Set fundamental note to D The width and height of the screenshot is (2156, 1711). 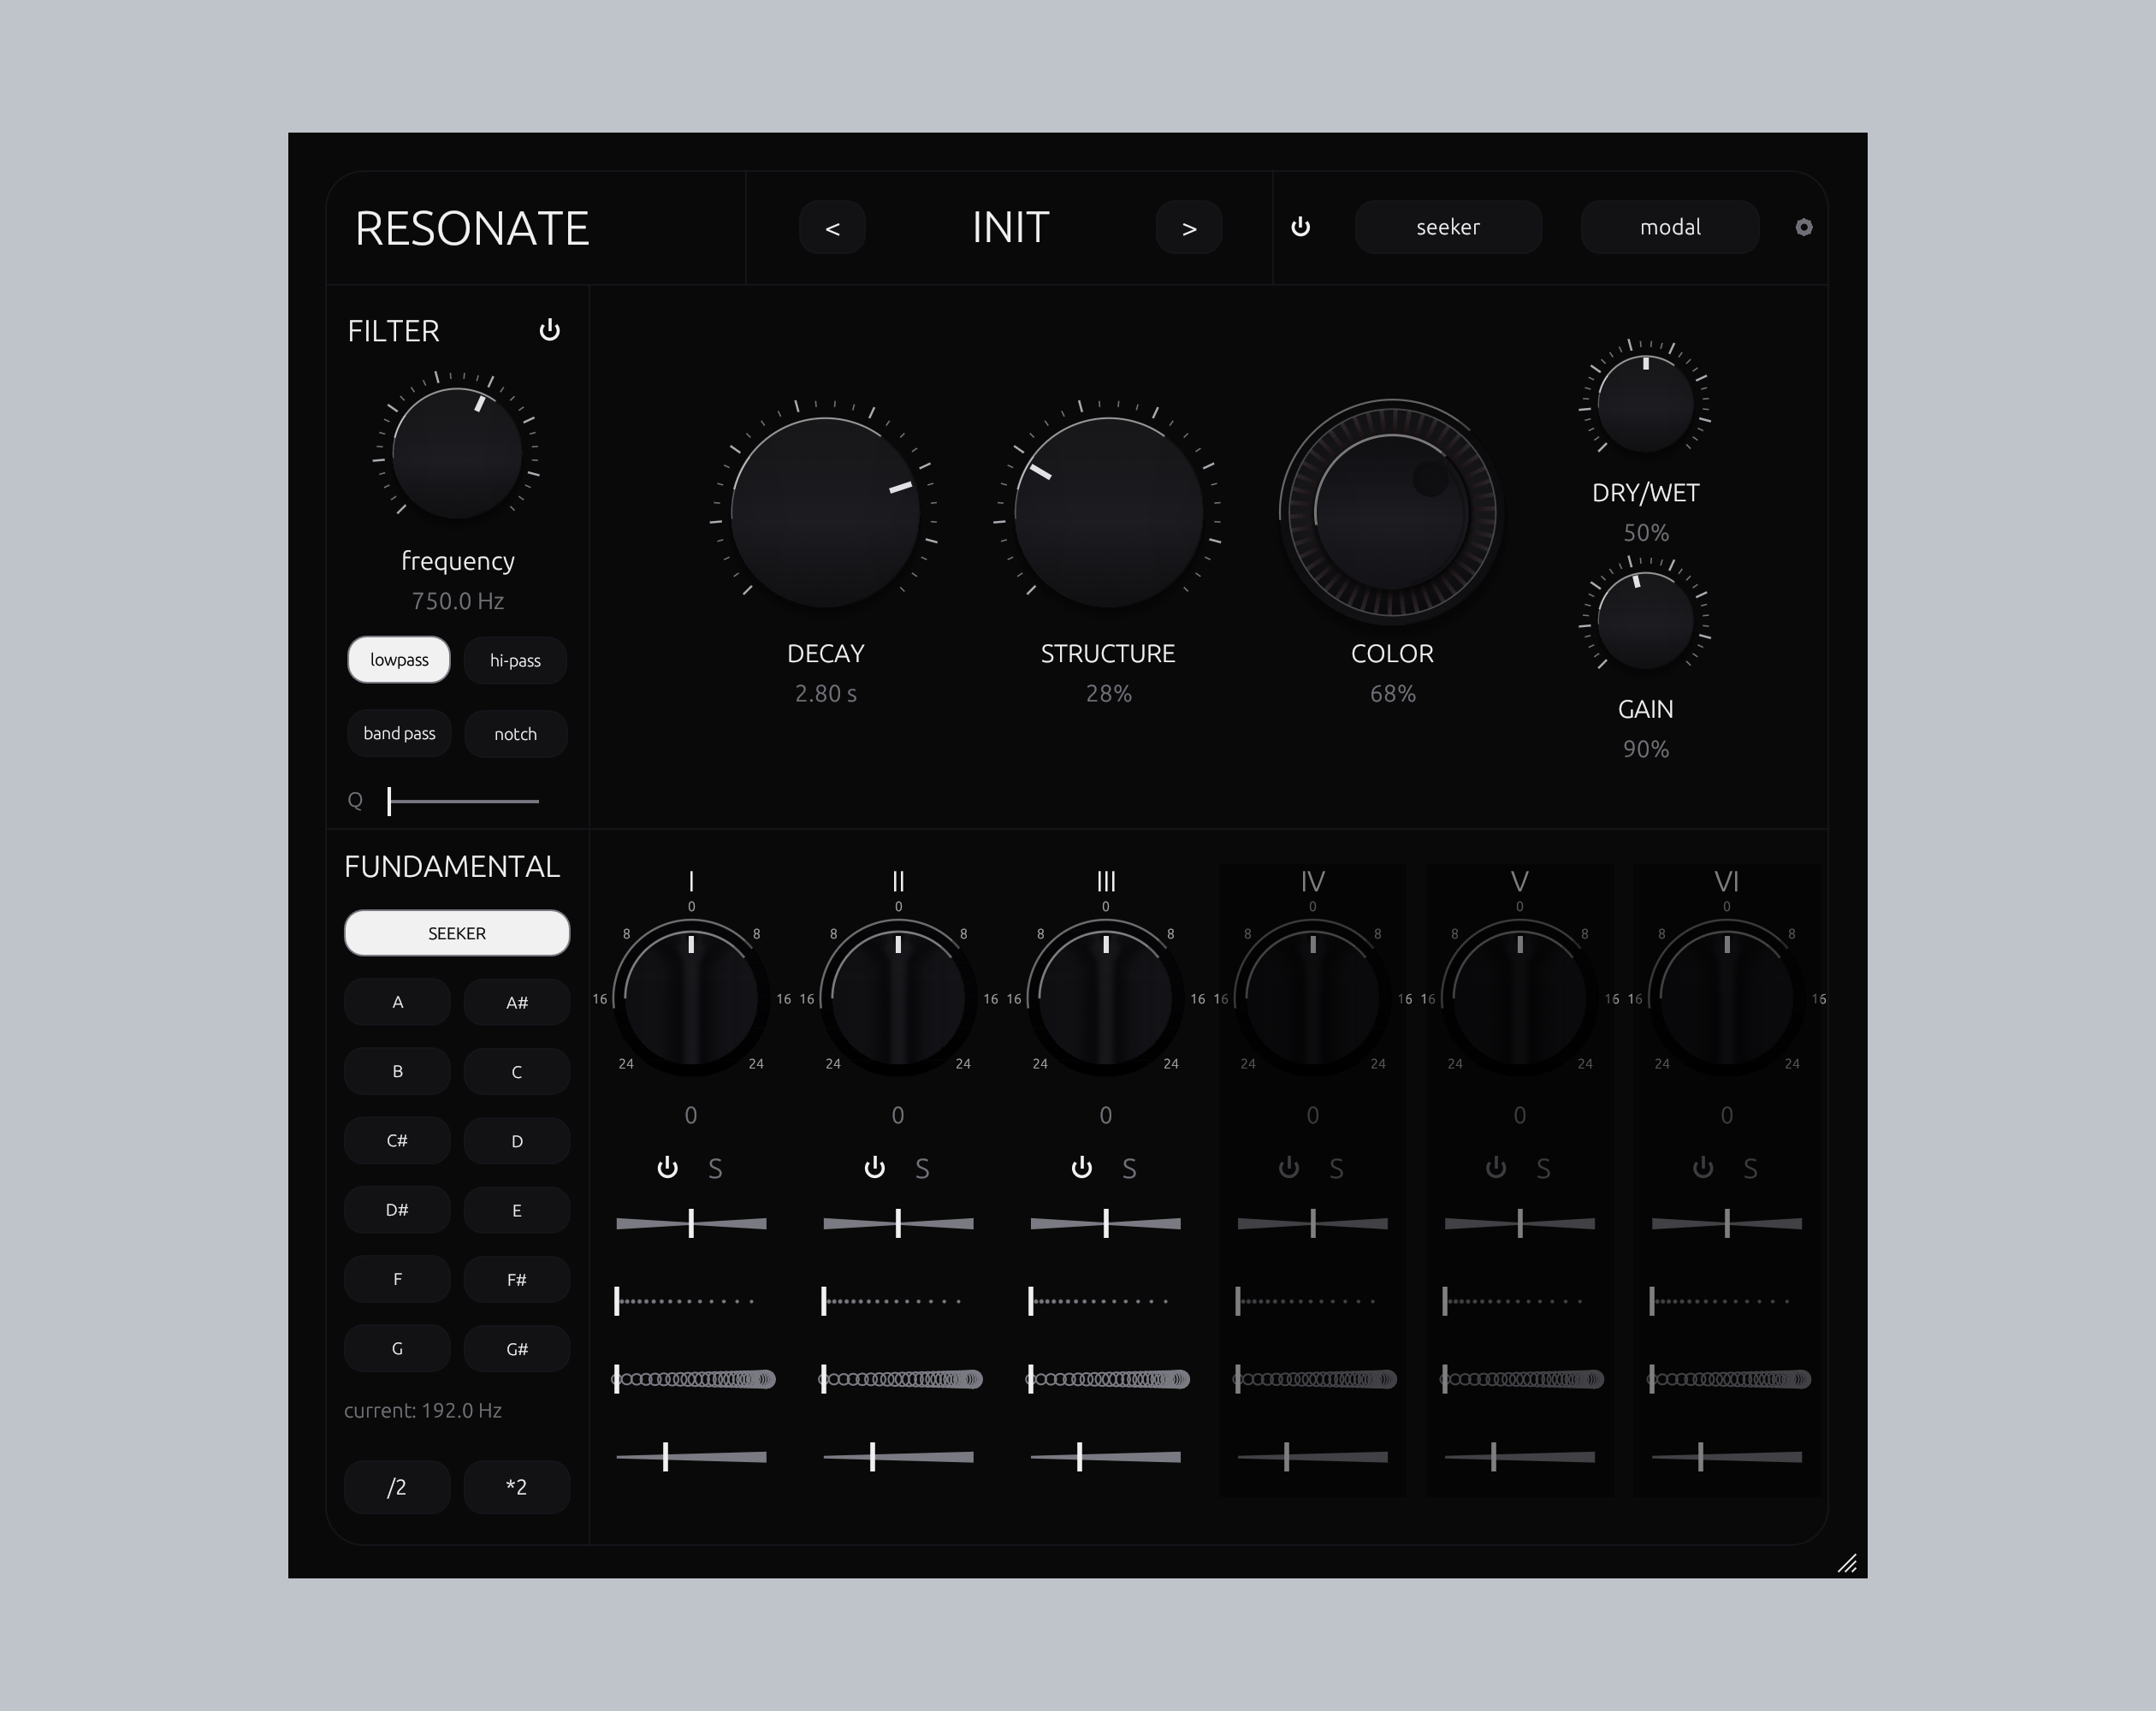pyautogui.click(x=517, y=1141)
